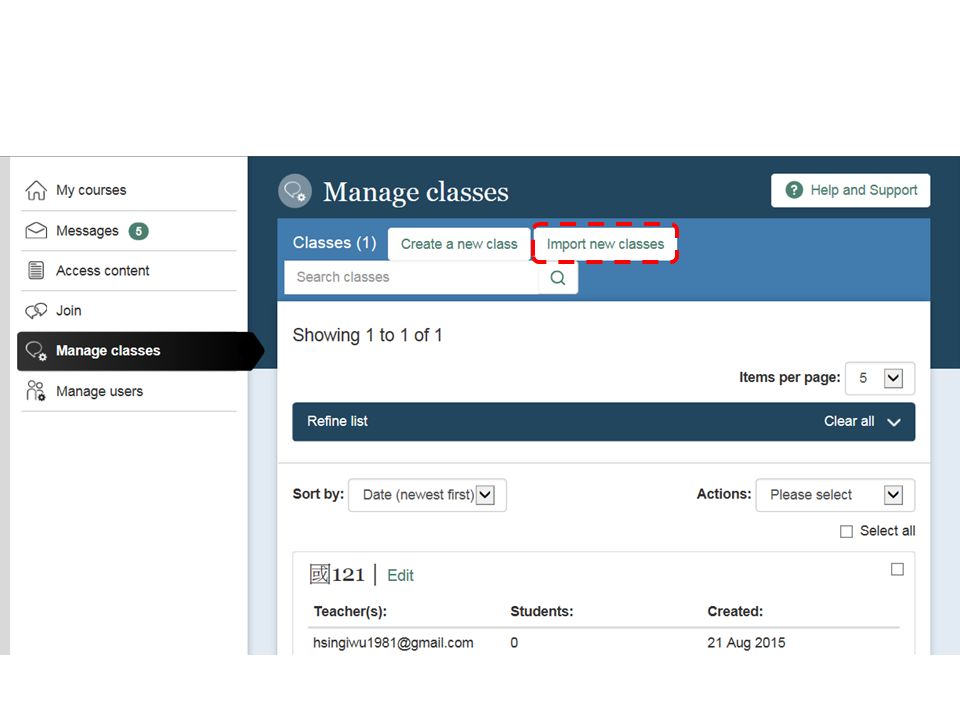Expand the Refine list chevron
The width and height of the screenshot is (960, 720).
[x=894, y=422]
